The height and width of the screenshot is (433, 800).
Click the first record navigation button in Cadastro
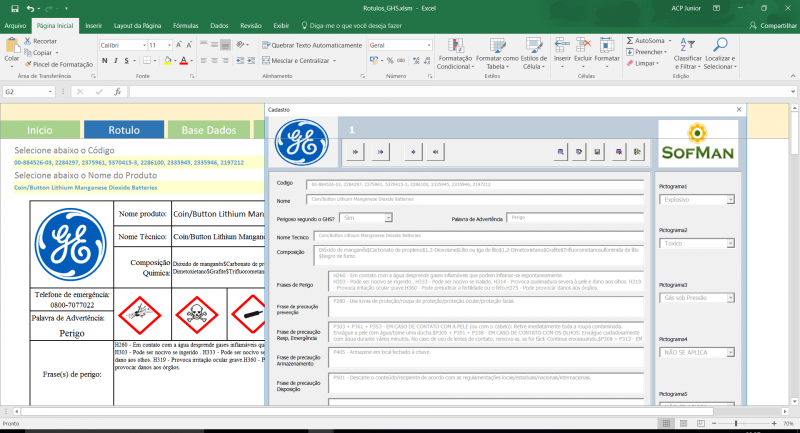[354, 152]
